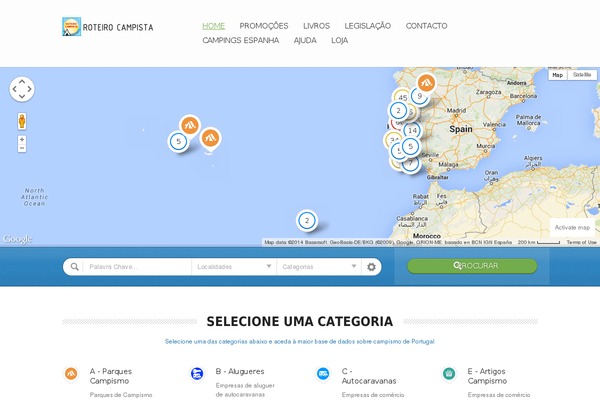
Task: Switch map to Map view
Action: (558, 75)
